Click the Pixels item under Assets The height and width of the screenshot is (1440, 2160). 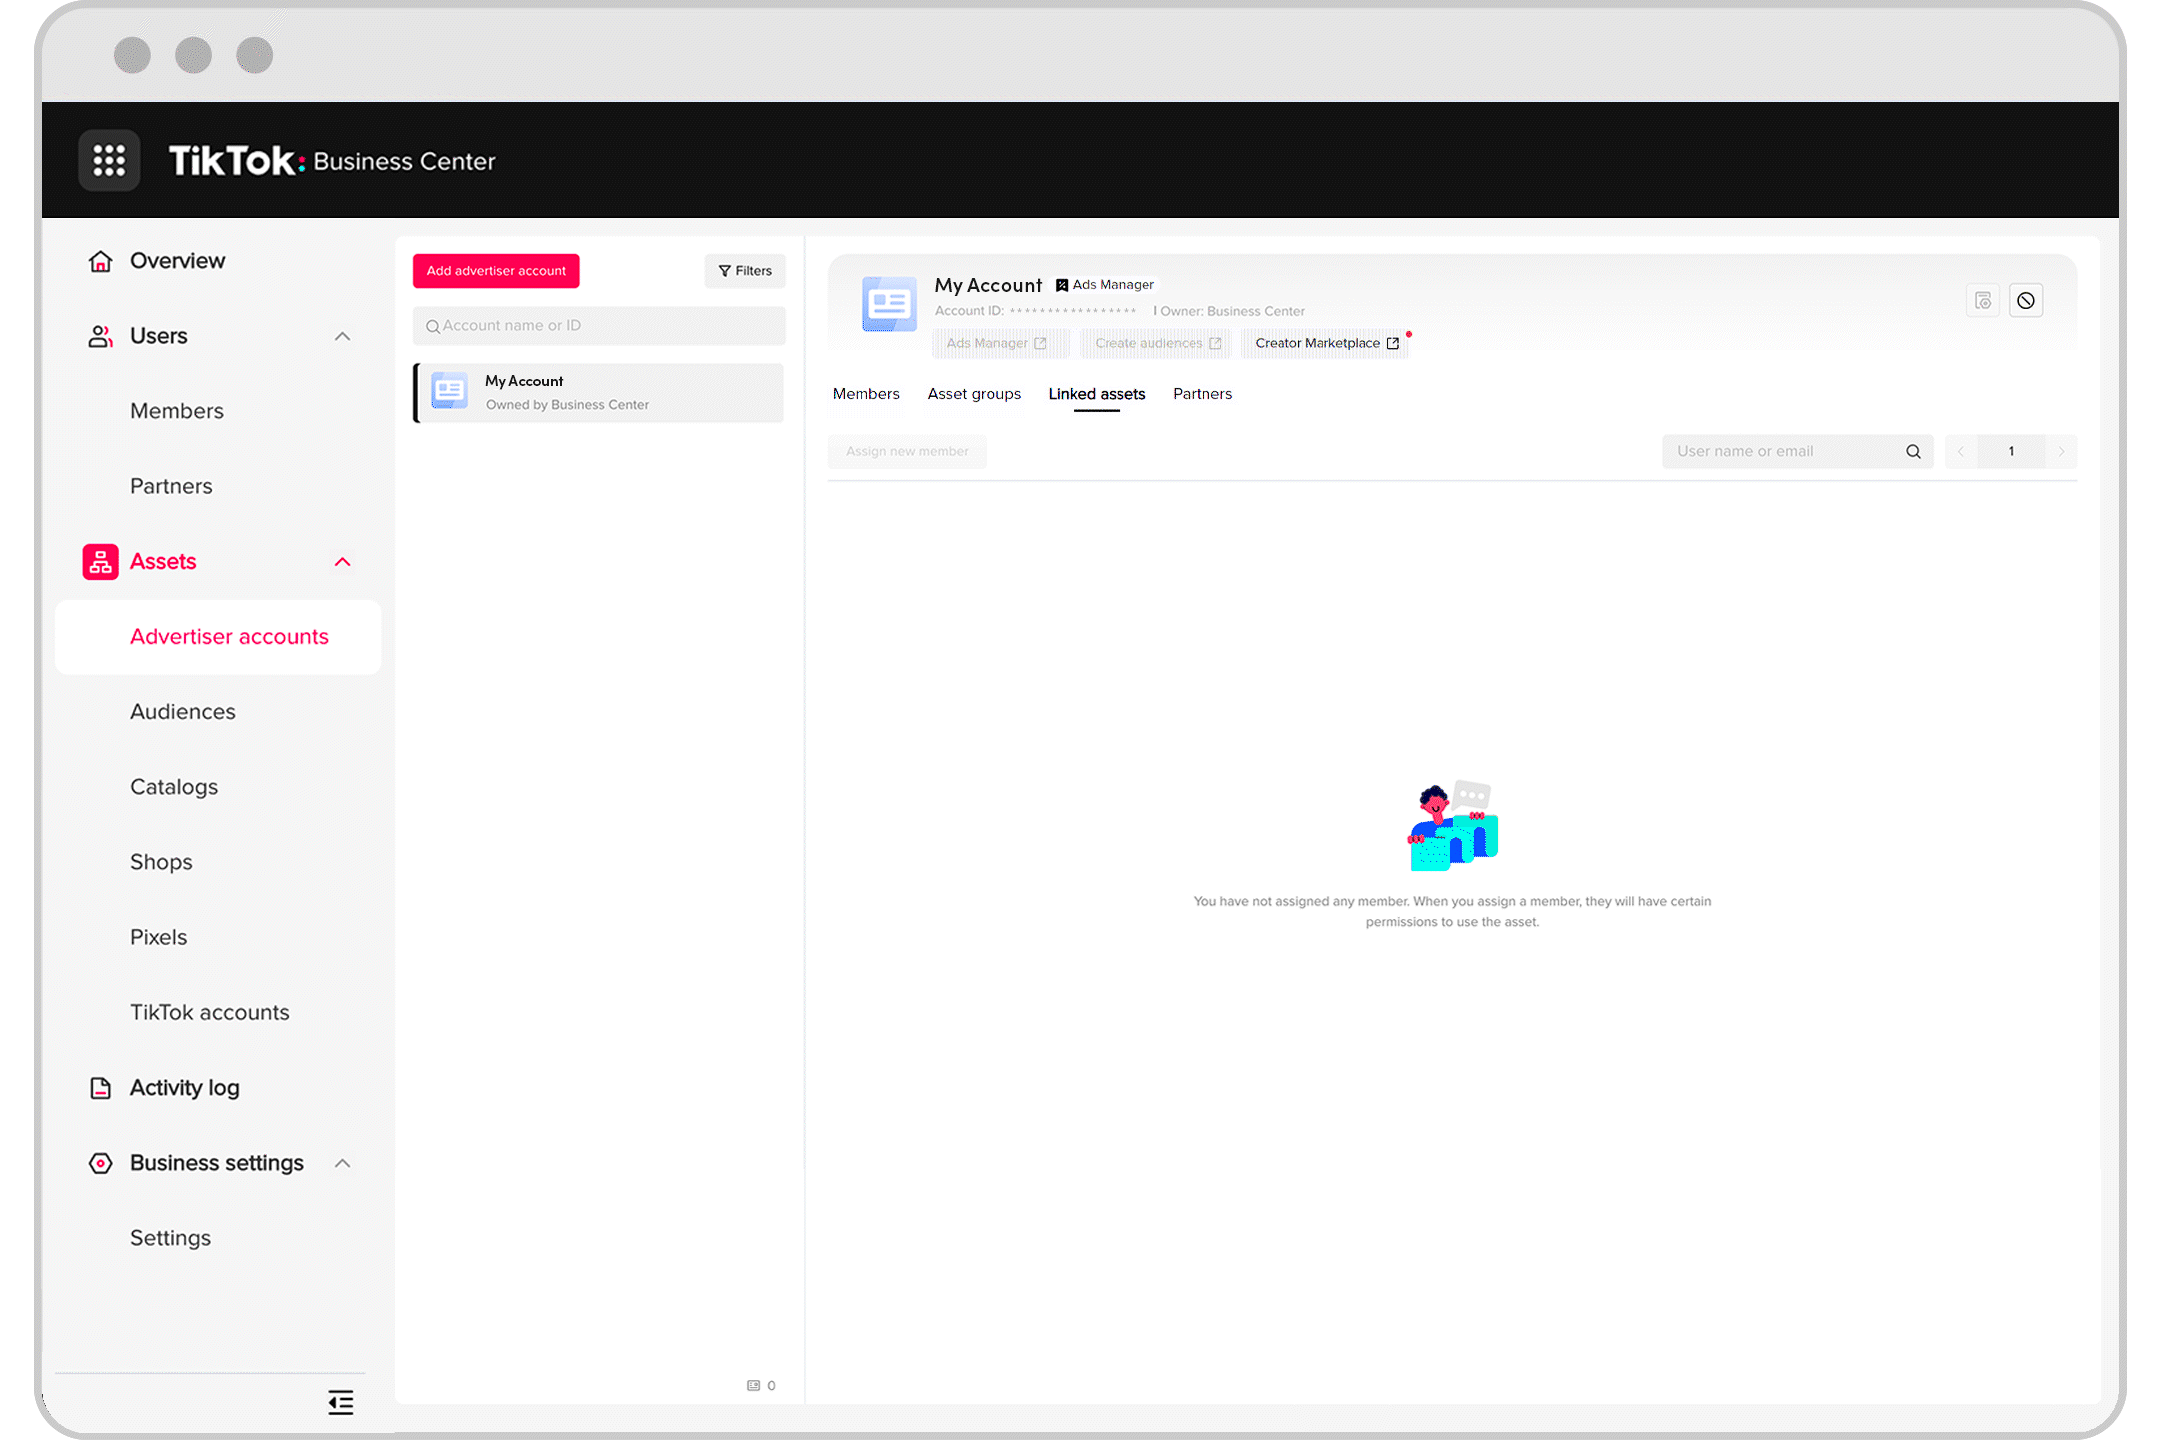coord(159,935)
